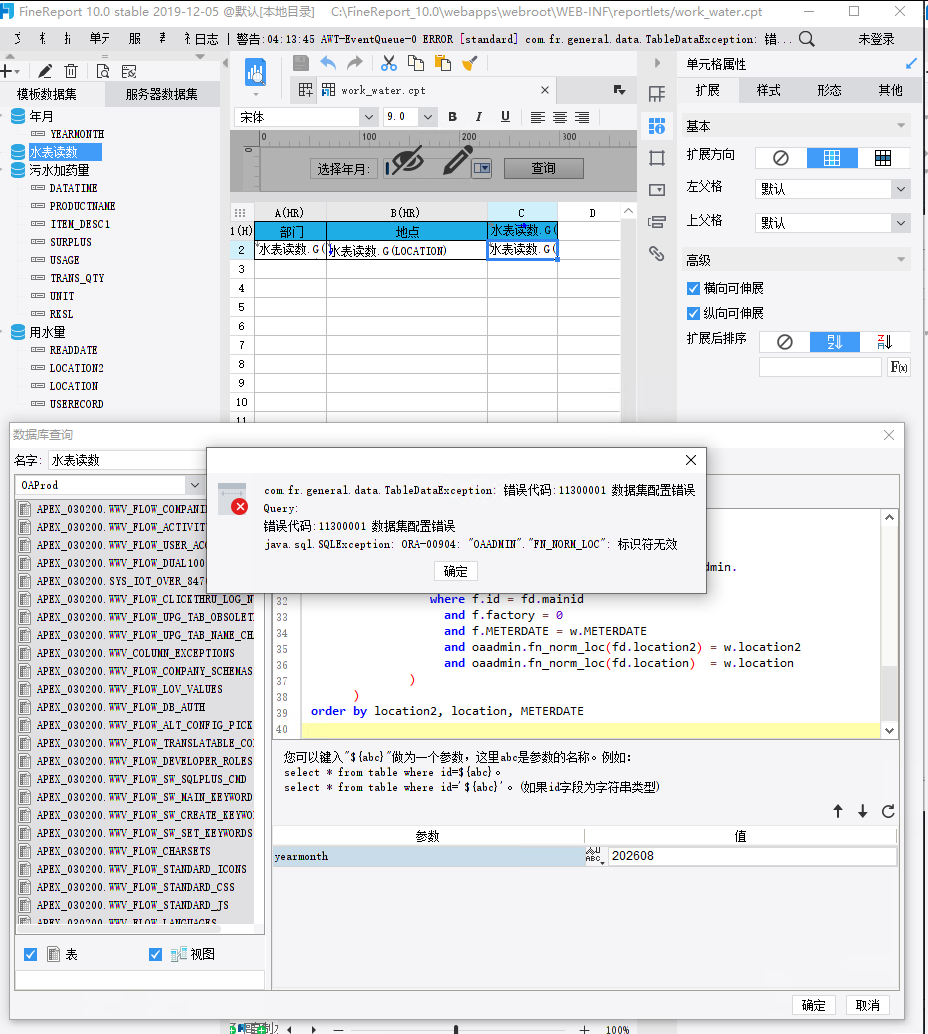Adjust the zoom slider at the bottom

coord(456,1029)
